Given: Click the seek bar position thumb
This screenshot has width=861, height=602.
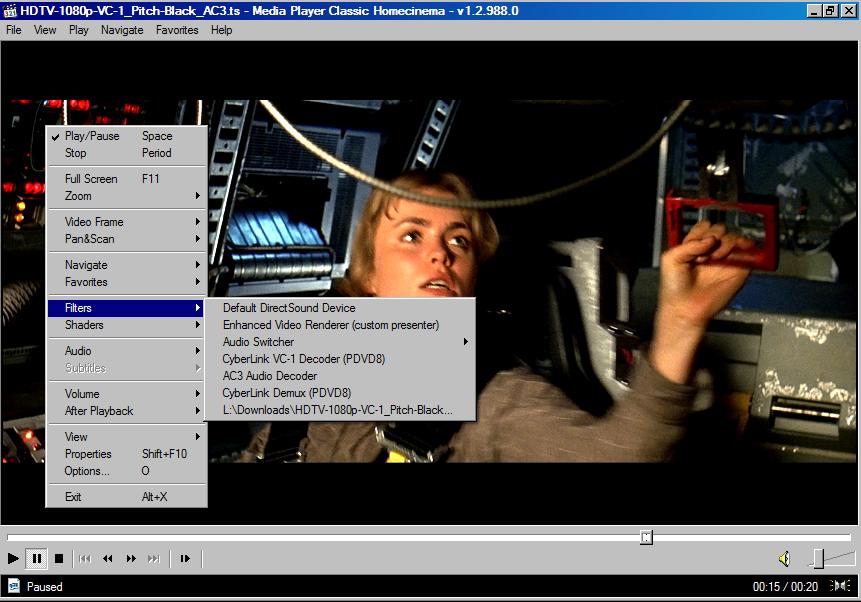Looking at the screenshot, I should pyautogui.click(x=646, y=537).
